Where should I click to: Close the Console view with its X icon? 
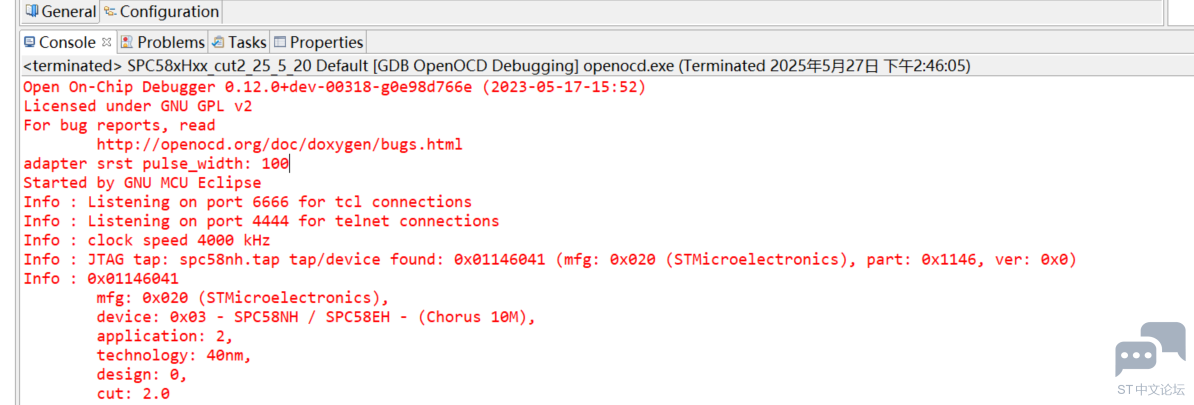point(107,42)
